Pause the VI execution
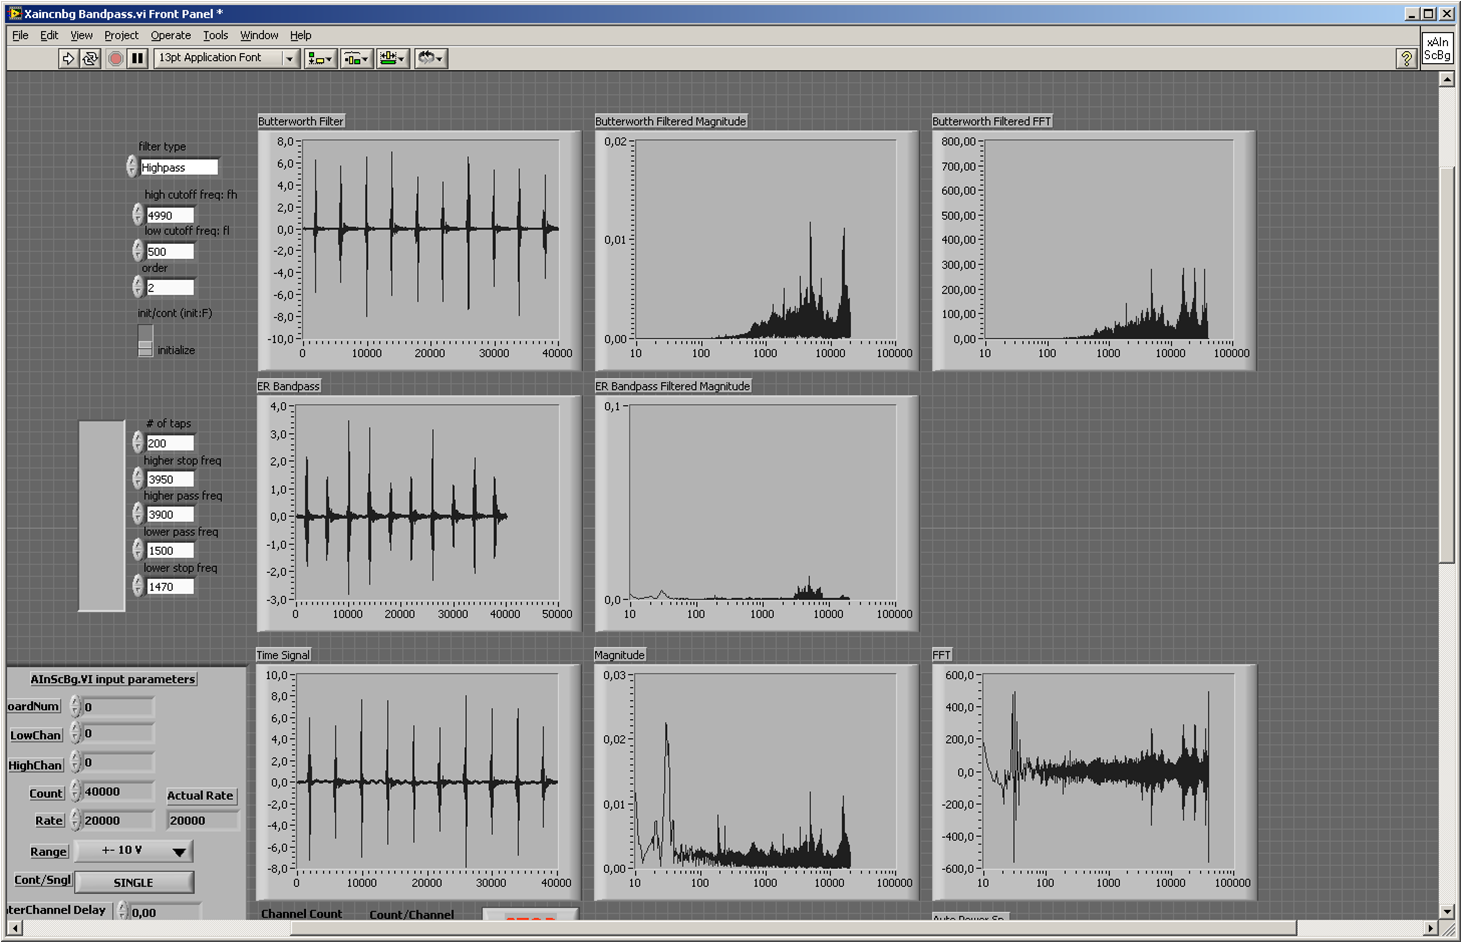Viewport: 1462px width, 943px height. coord(138,59)
